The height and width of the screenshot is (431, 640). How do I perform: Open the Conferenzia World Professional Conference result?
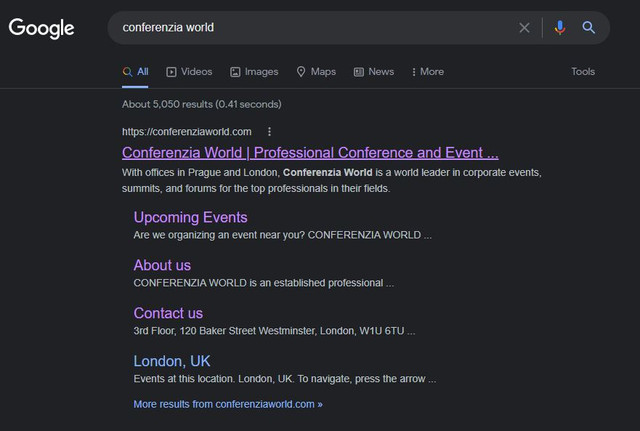coord(310,153)
